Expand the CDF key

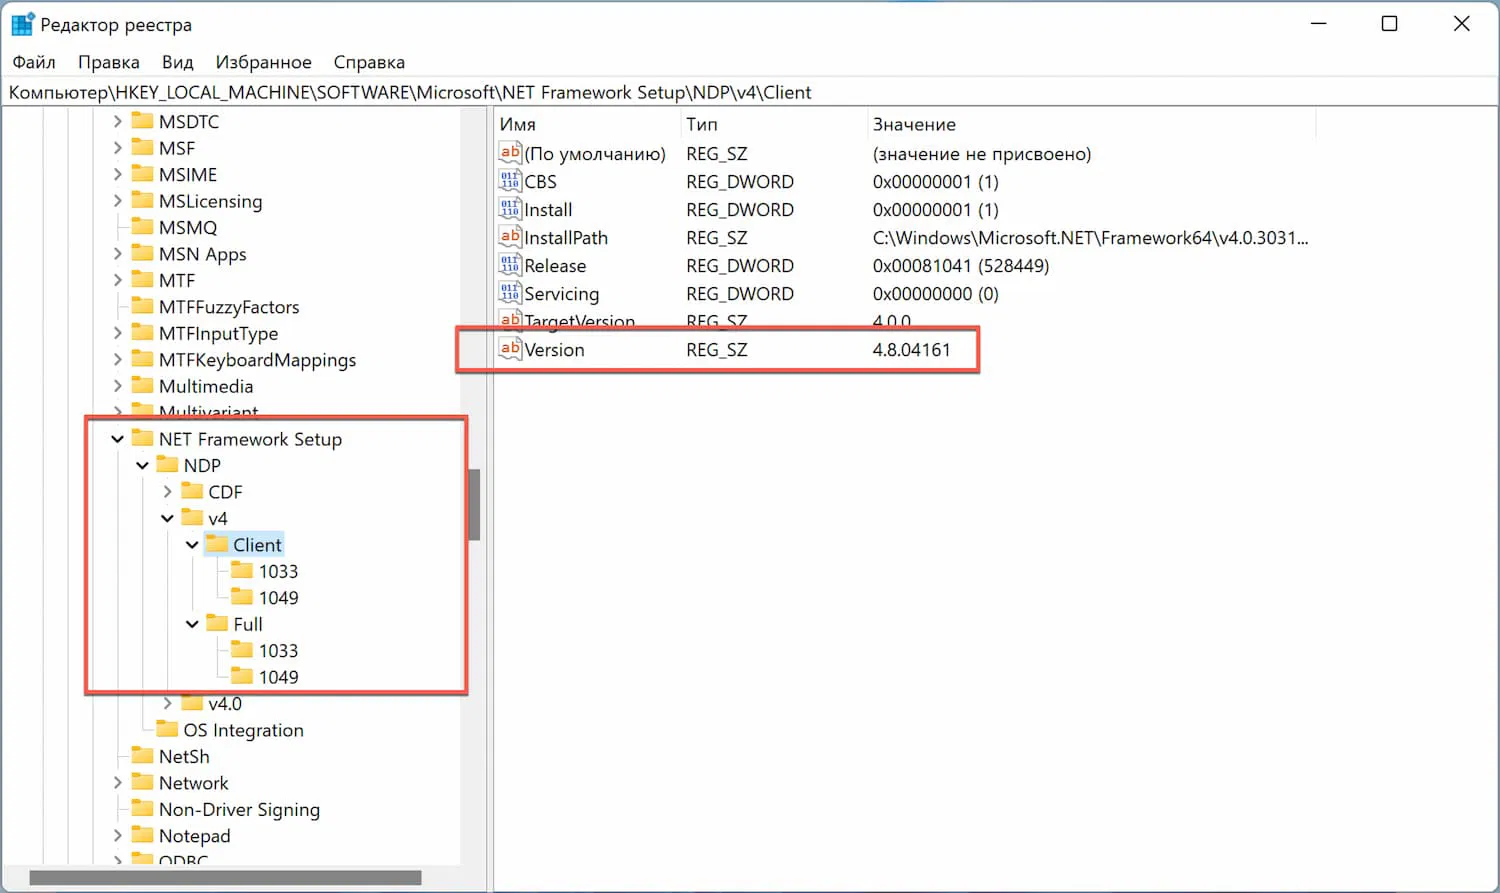click(x=168, y=492)
